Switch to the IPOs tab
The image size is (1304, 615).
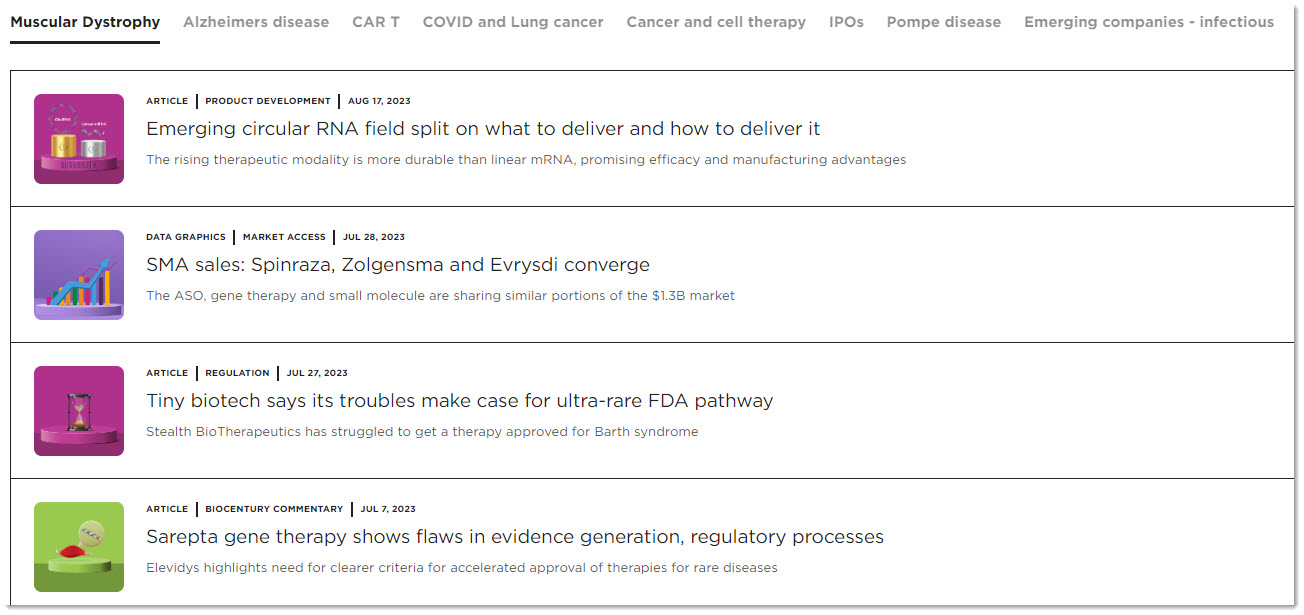point(846,22)
